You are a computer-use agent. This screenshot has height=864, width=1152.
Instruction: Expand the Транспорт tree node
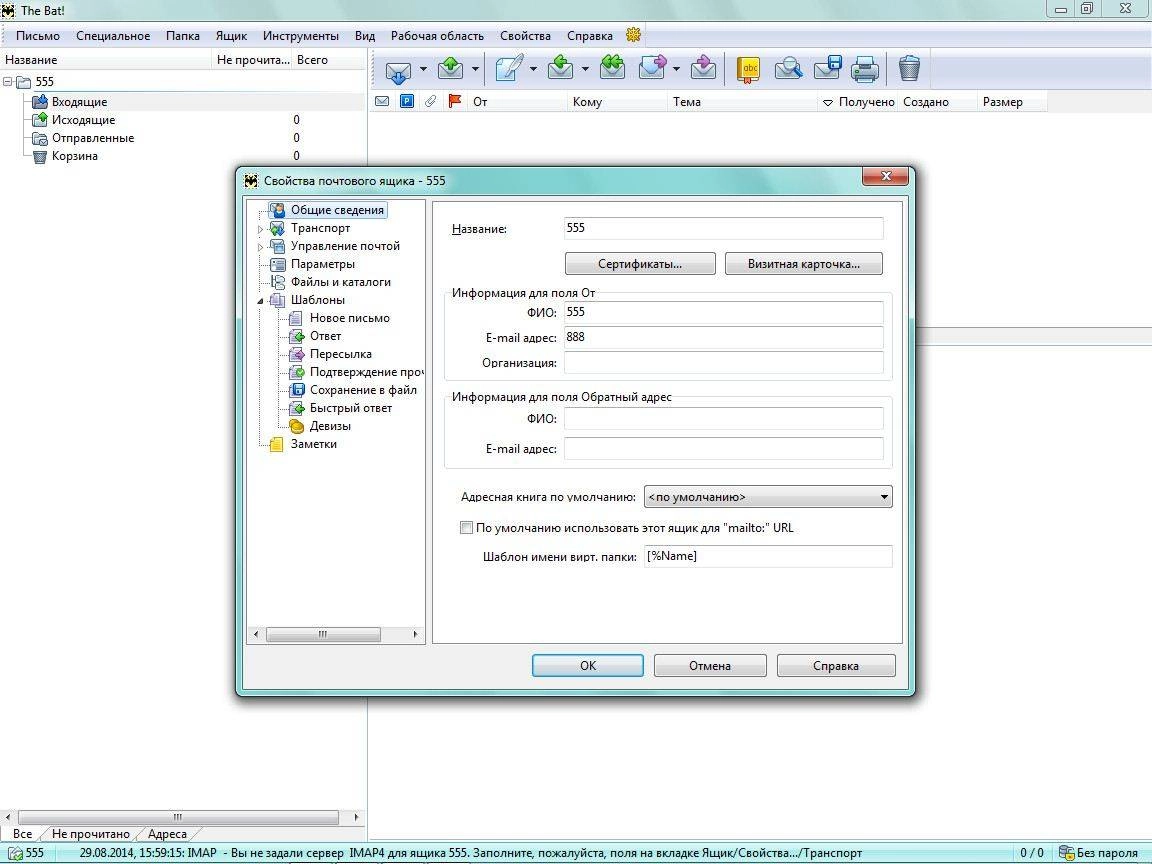click(x=260, y=229)
